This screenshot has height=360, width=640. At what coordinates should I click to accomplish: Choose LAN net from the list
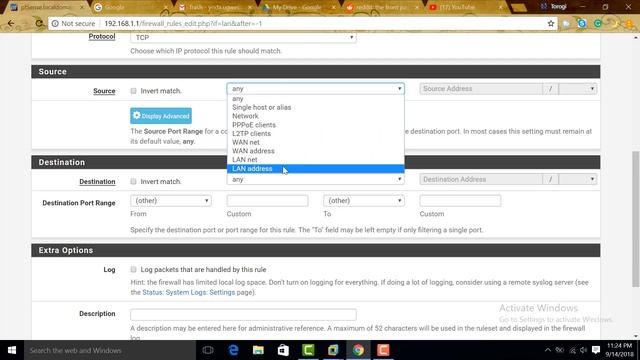[316, 160]
